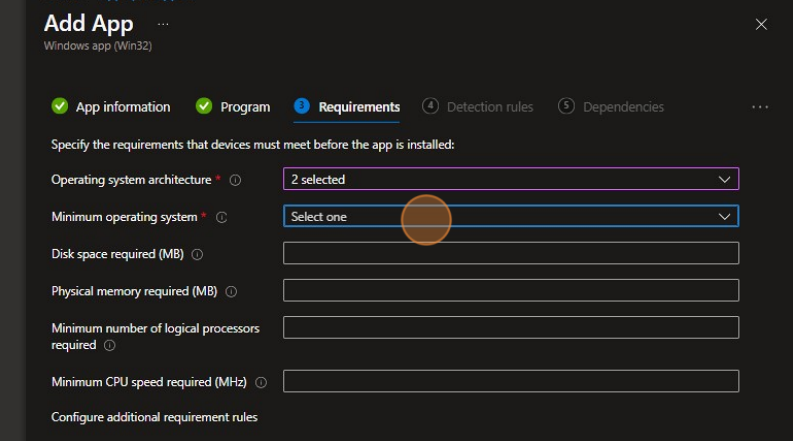
Task: Click info icon for logical processors requirement
Action: point(109,346)
